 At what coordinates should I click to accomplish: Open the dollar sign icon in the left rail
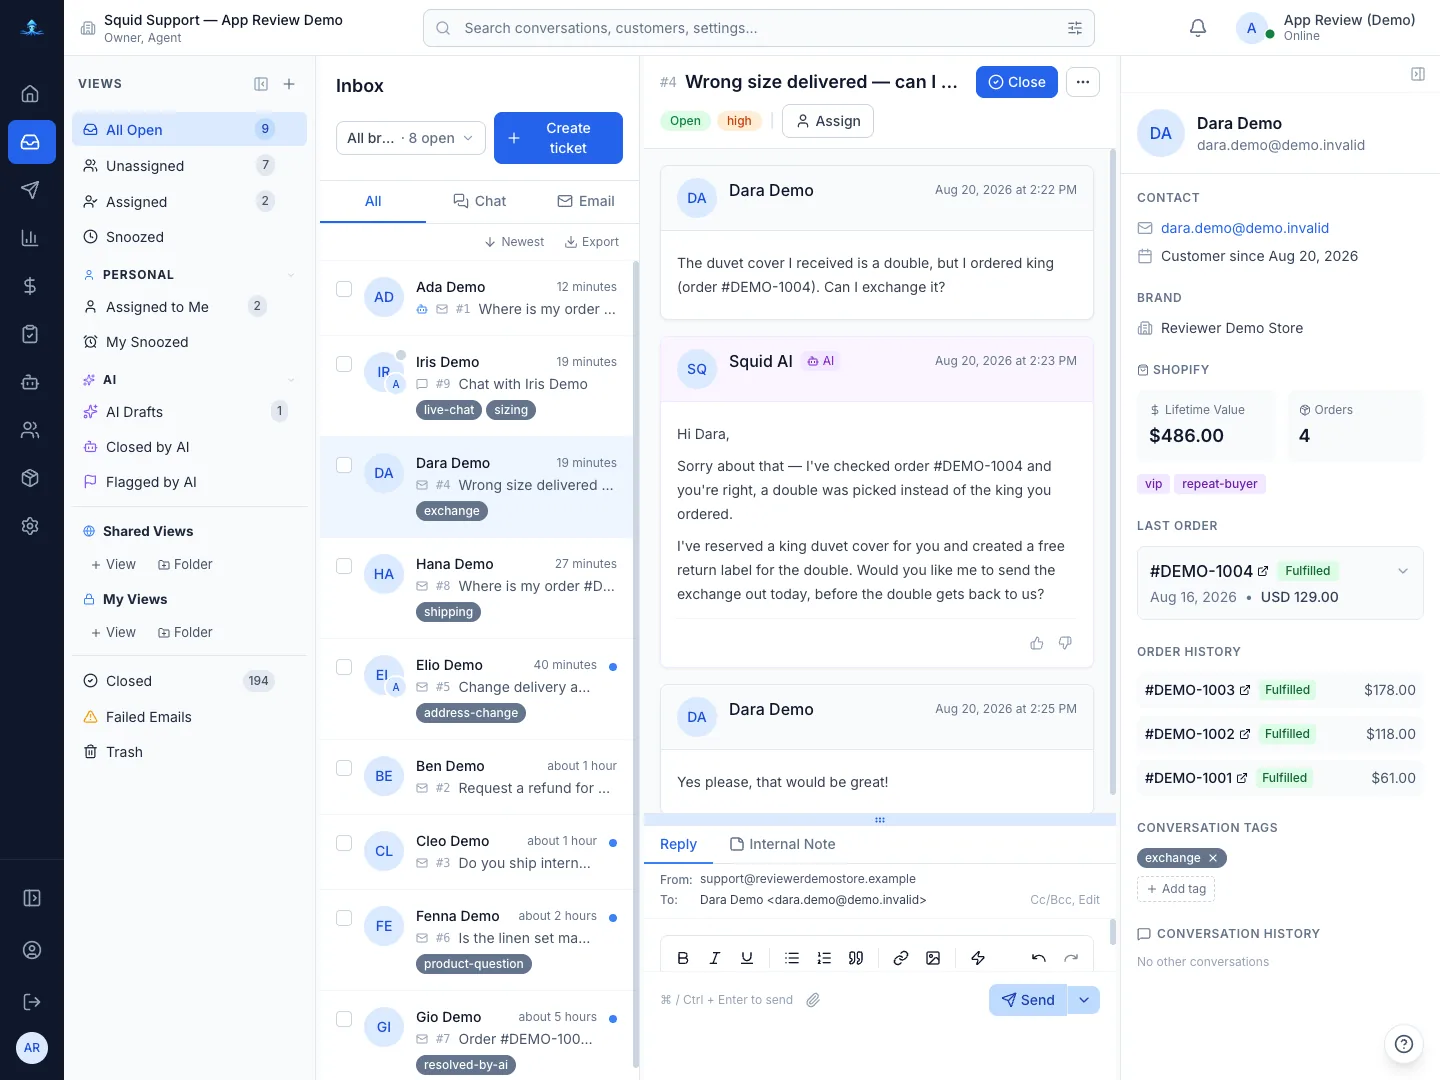(30, 286)
